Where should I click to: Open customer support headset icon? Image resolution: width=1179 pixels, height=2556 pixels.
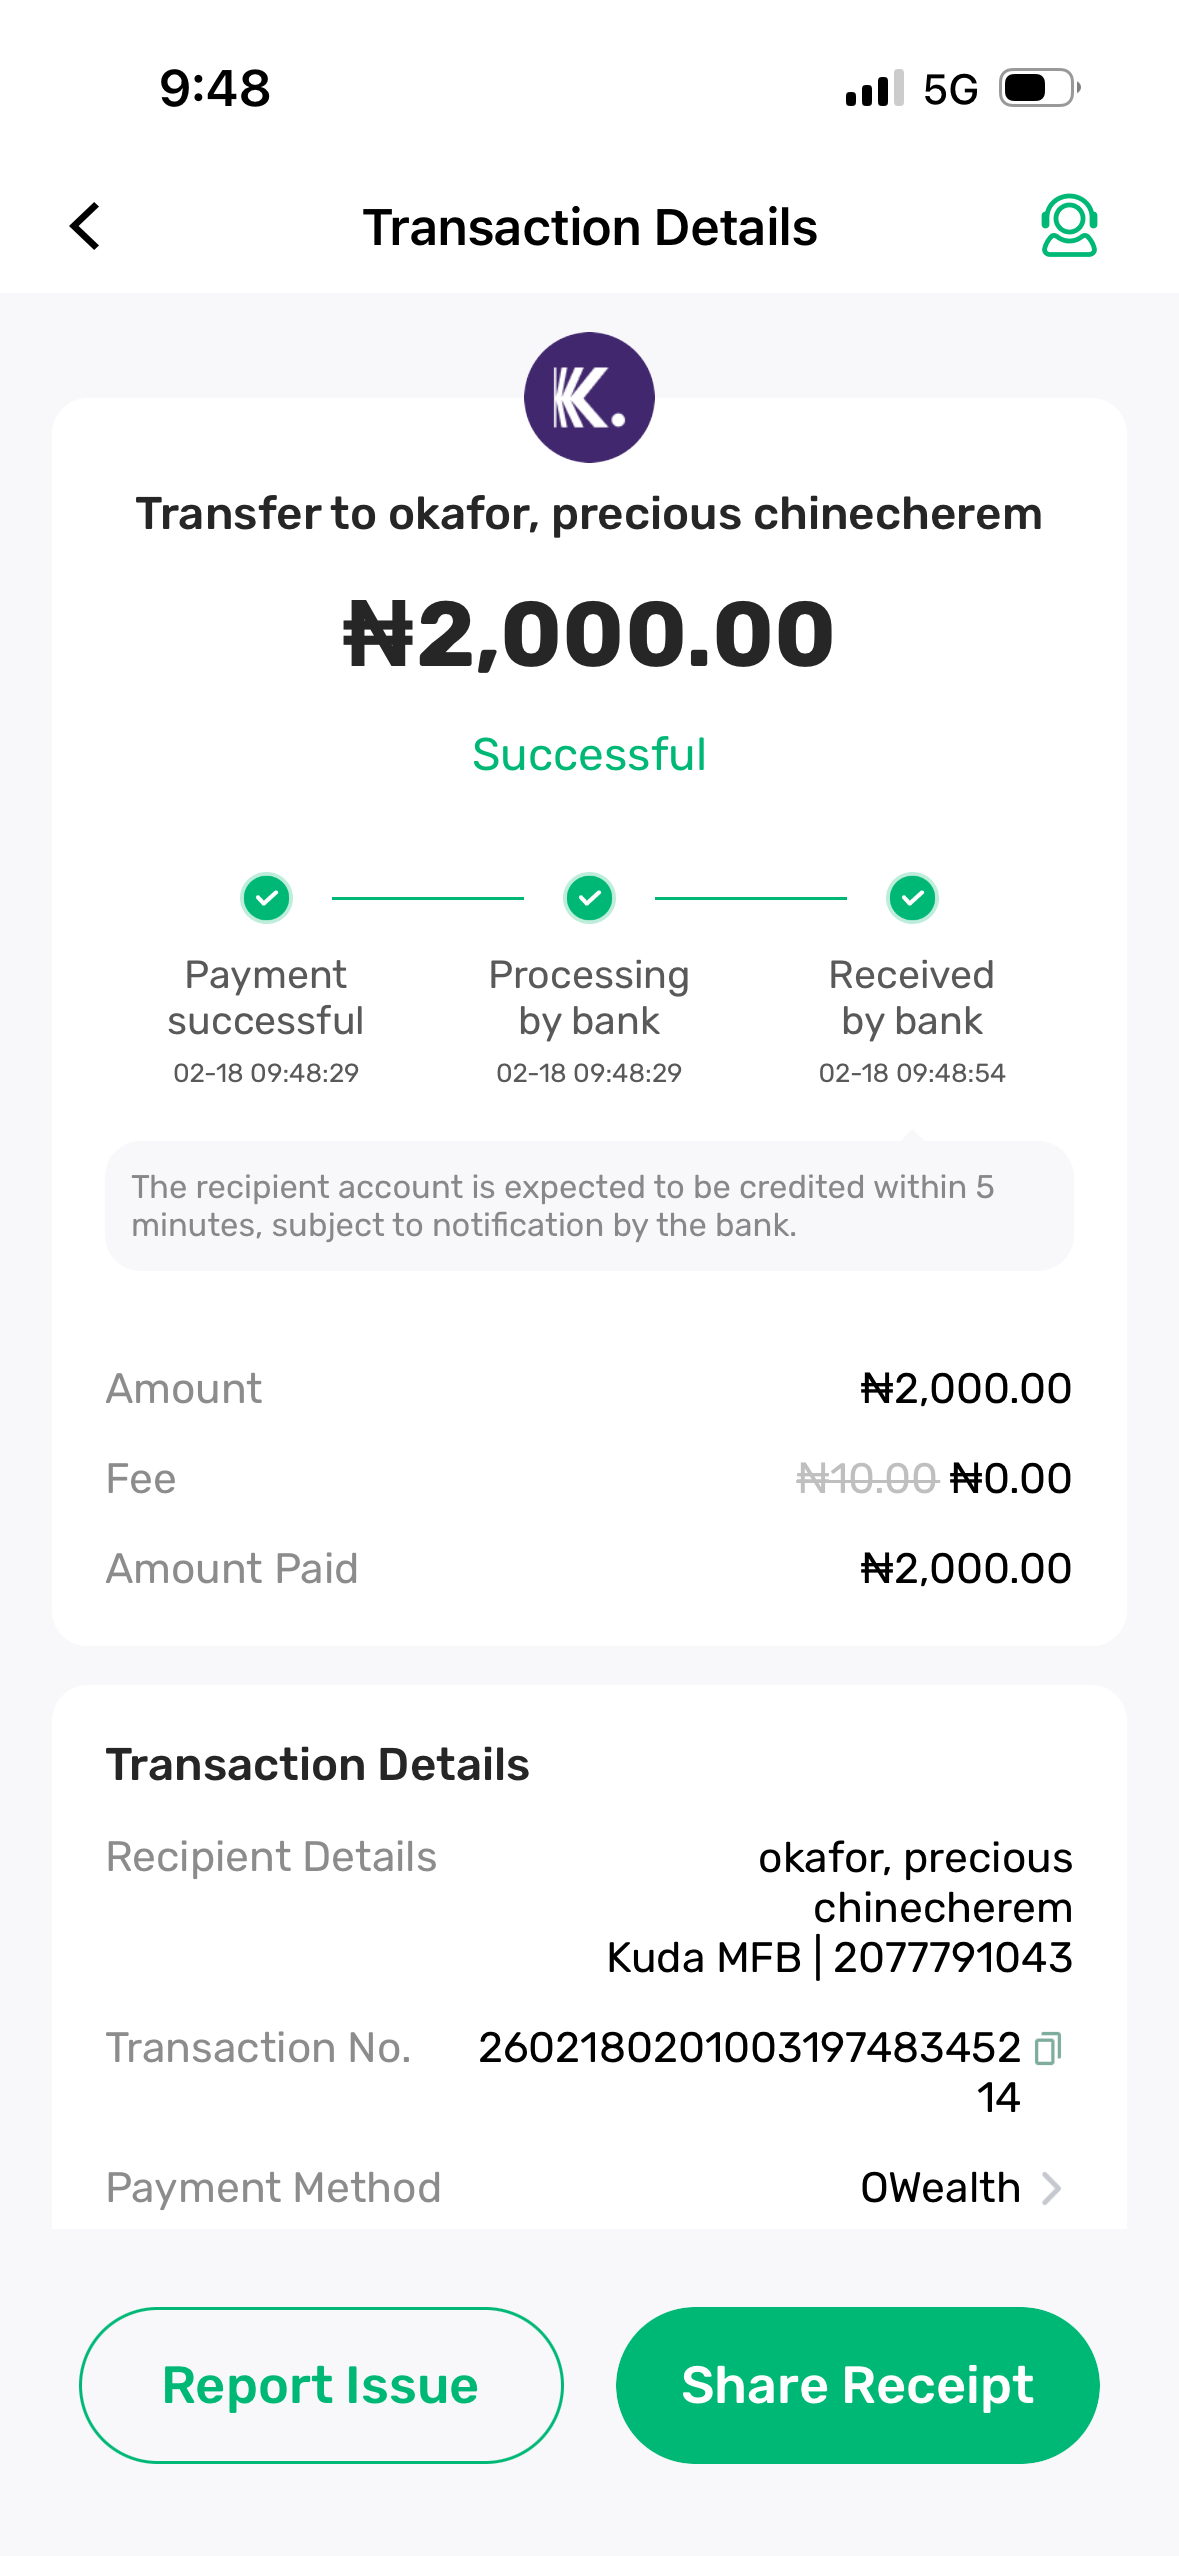[1069, 226]
